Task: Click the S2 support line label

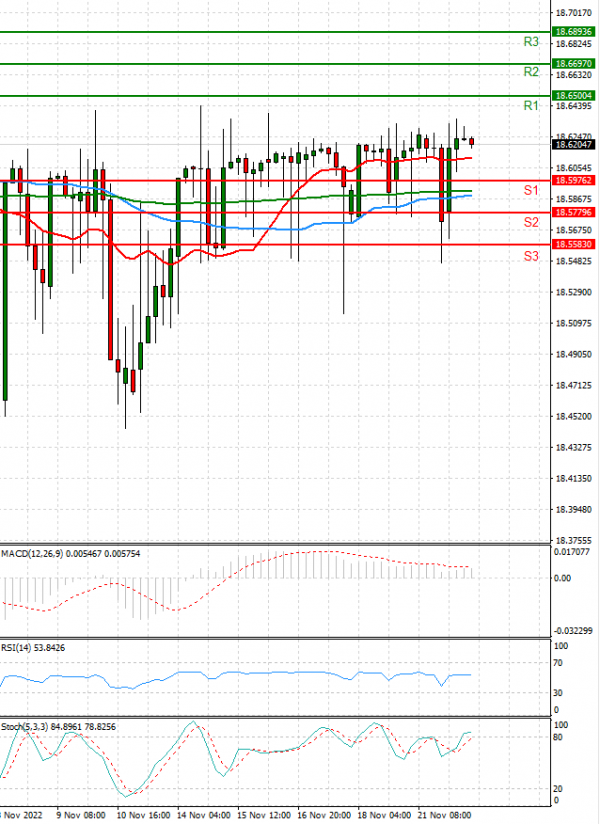Action: [x=531, y=222]
